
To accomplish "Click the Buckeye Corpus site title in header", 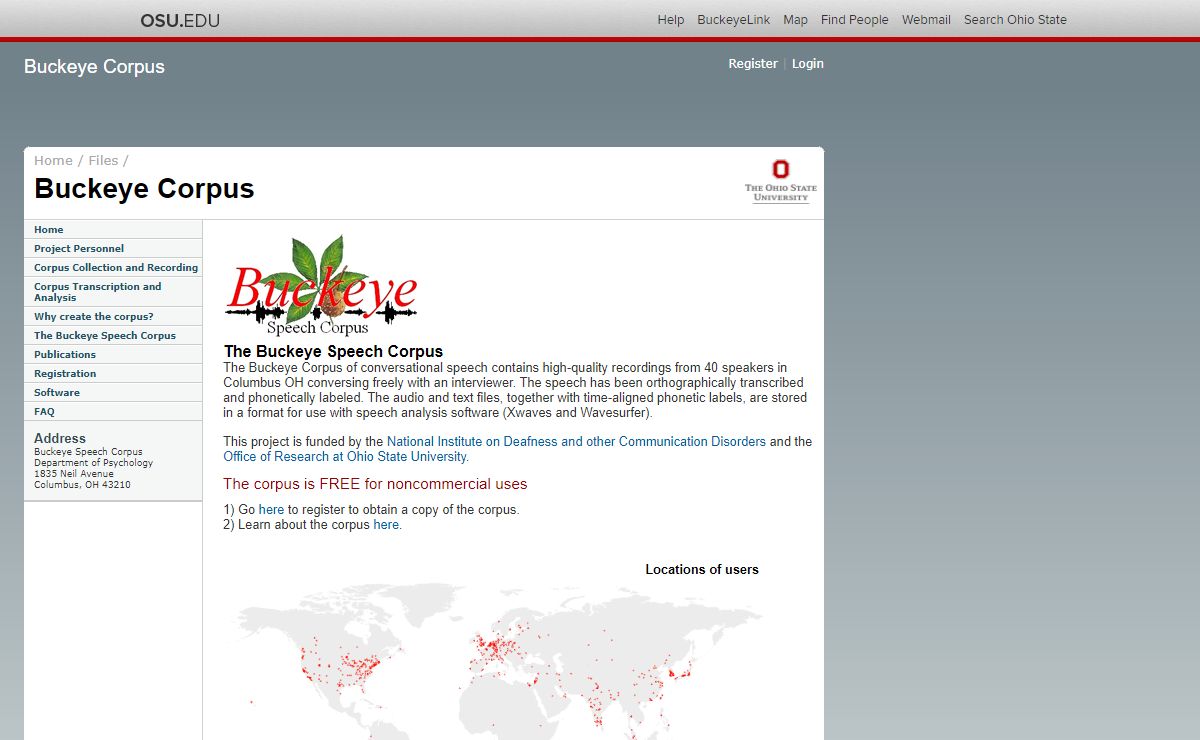I will click(94, 67).
